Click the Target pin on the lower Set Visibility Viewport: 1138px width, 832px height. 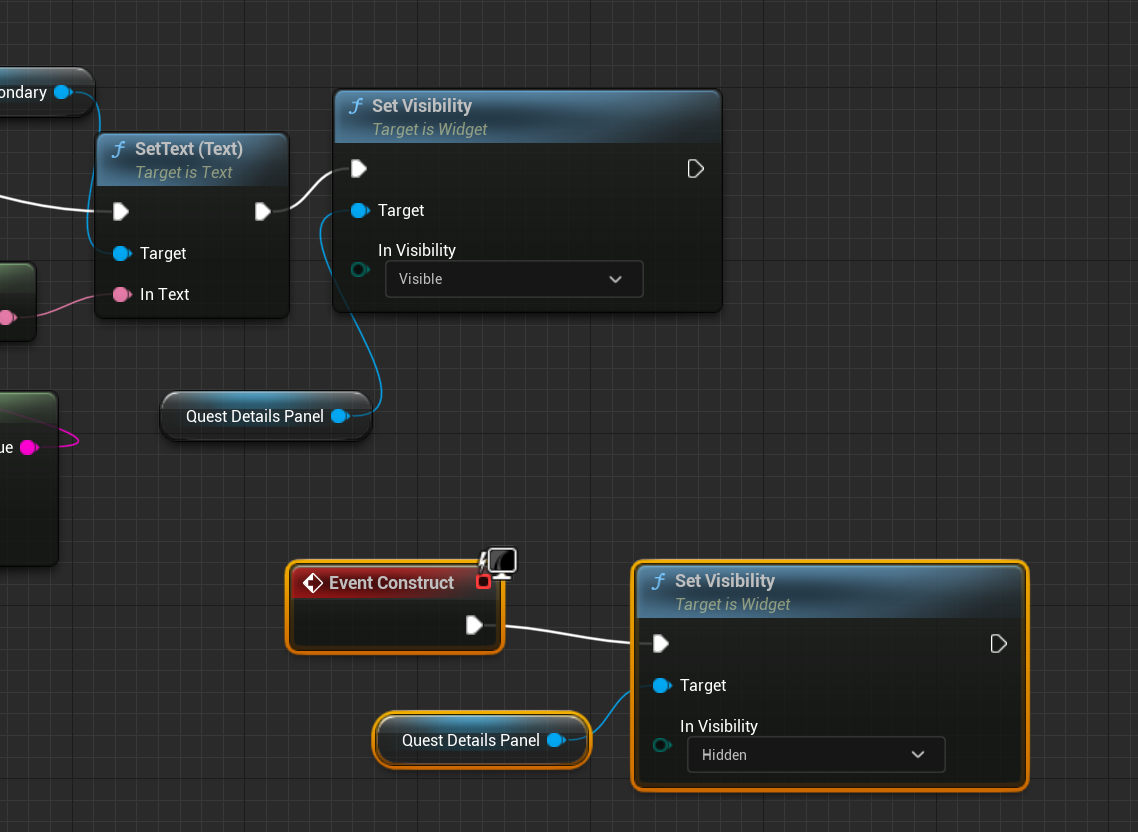(661, 685)
